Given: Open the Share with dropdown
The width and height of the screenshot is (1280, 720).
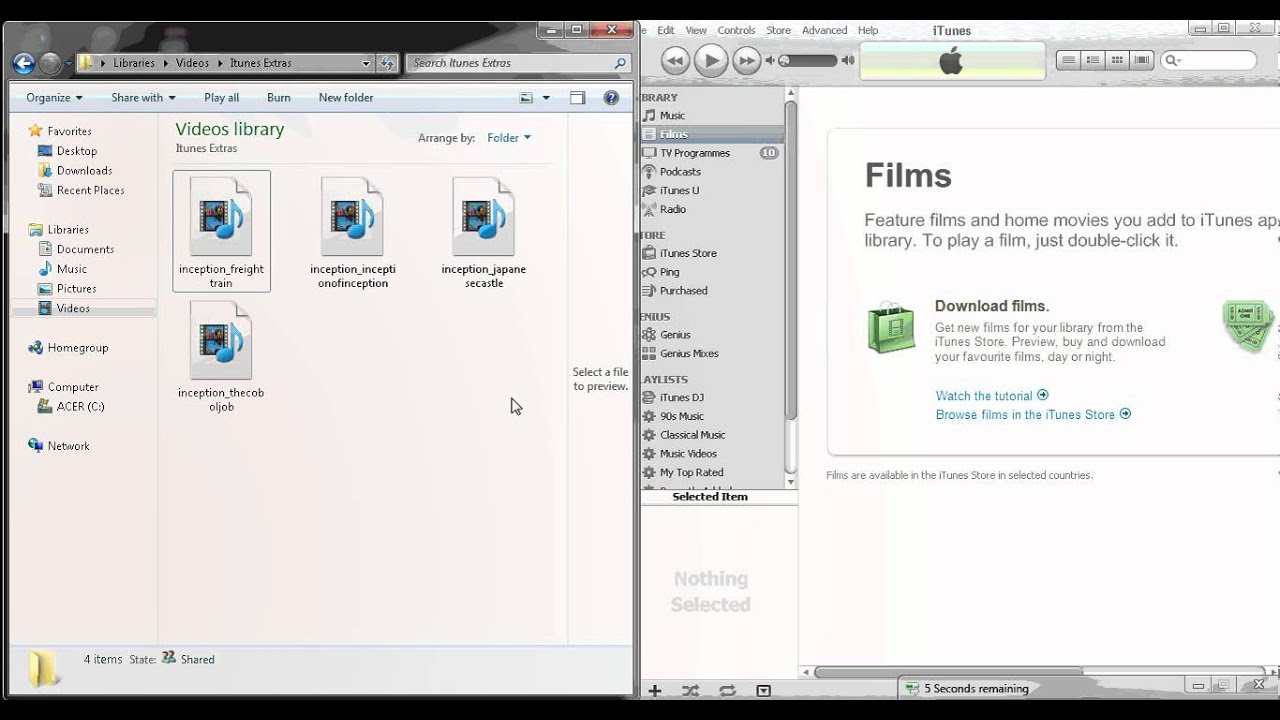Looking at the screenshot, I should click(x=143, y=98).
